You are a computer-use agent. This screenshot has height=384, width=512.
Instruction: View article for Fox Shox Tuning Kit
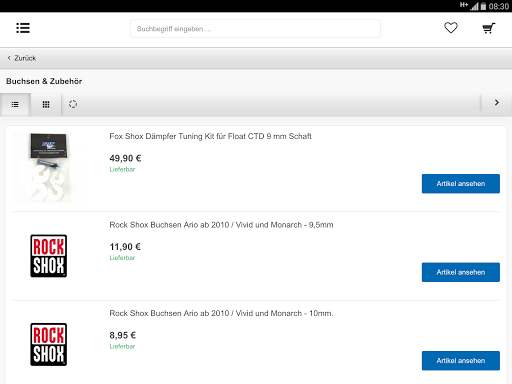click(461, 184)
